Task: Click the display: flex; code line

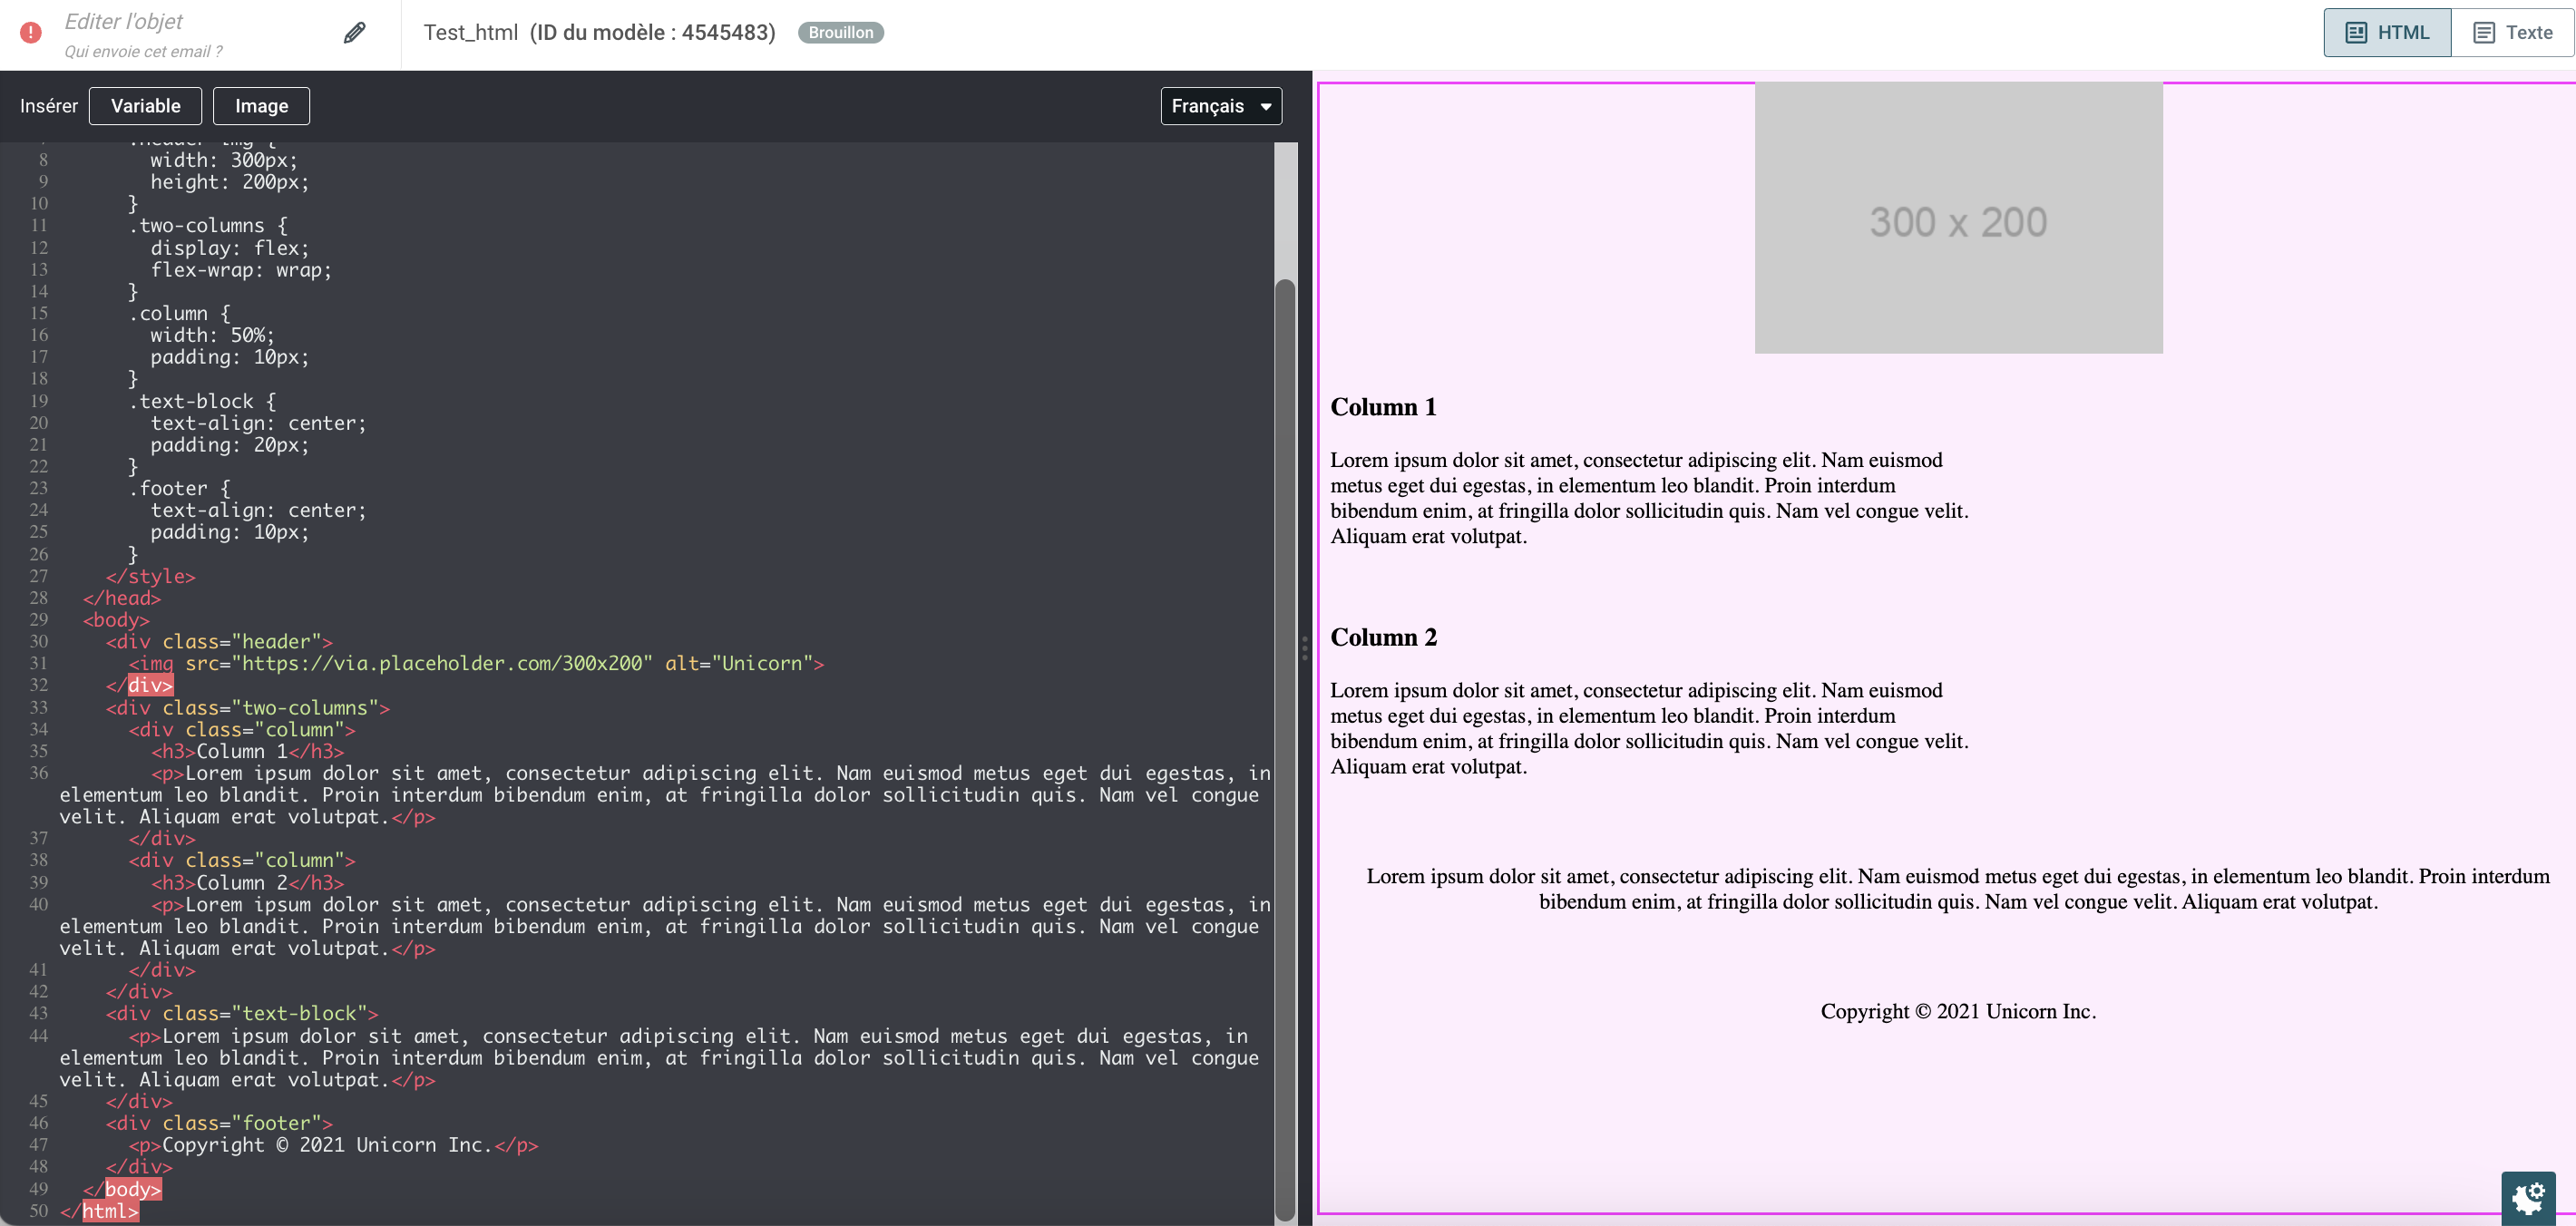Action: 230,248
